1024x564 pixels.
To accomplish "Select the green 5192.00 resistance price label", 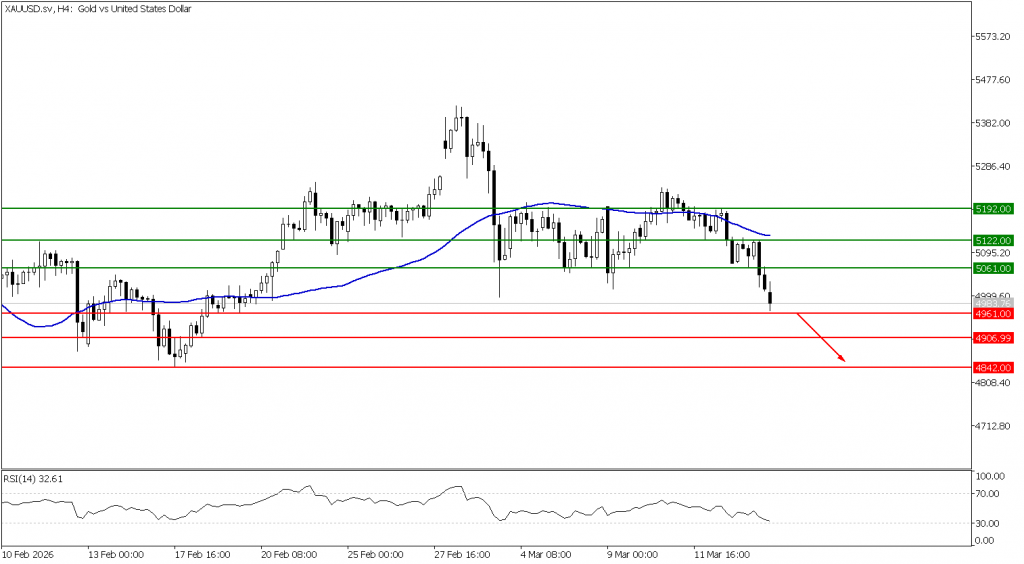I will click(x=993, y=208).
